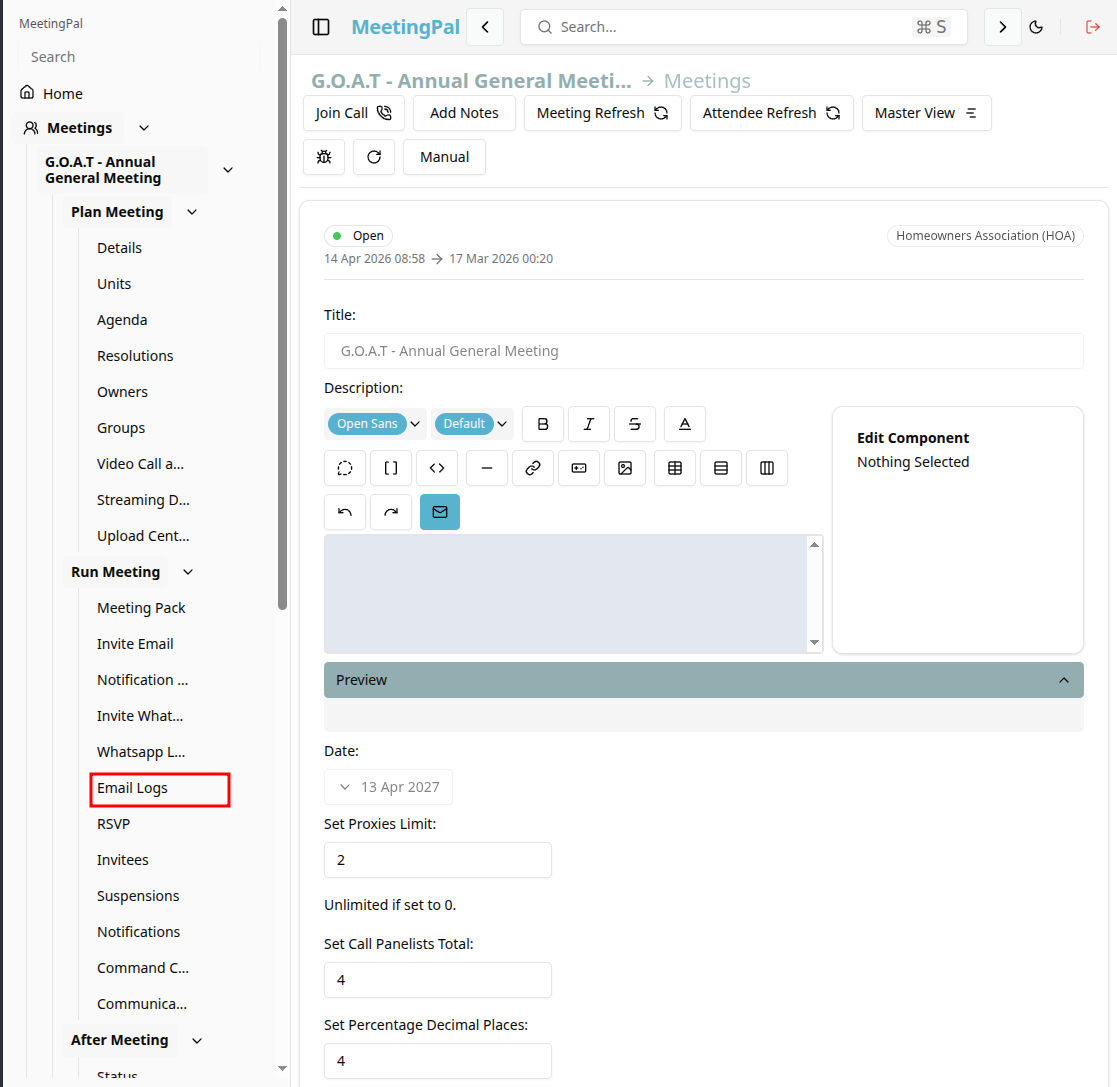
Task: Click Meeting Refresh button
Action: pyautogui.click(x=603, y=113)
